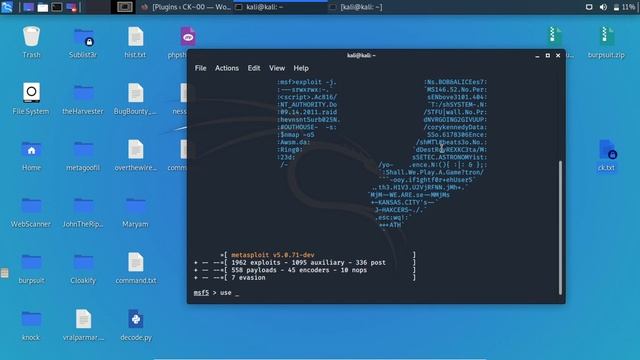Viewport: 640px width, 360px height.
Task: Click the small notes icon at the desktop's left edge
Action: point(4,273)
